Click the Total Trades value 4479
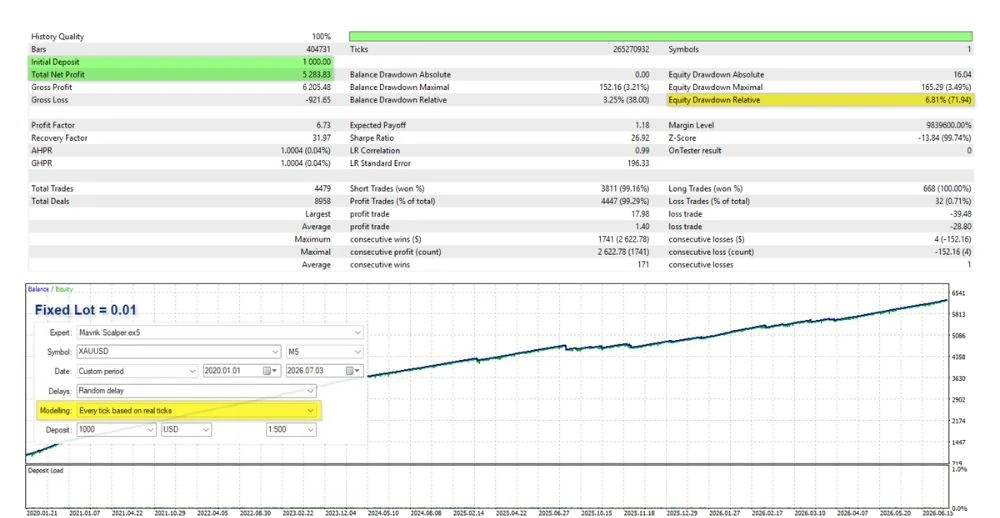 (323, 189)
